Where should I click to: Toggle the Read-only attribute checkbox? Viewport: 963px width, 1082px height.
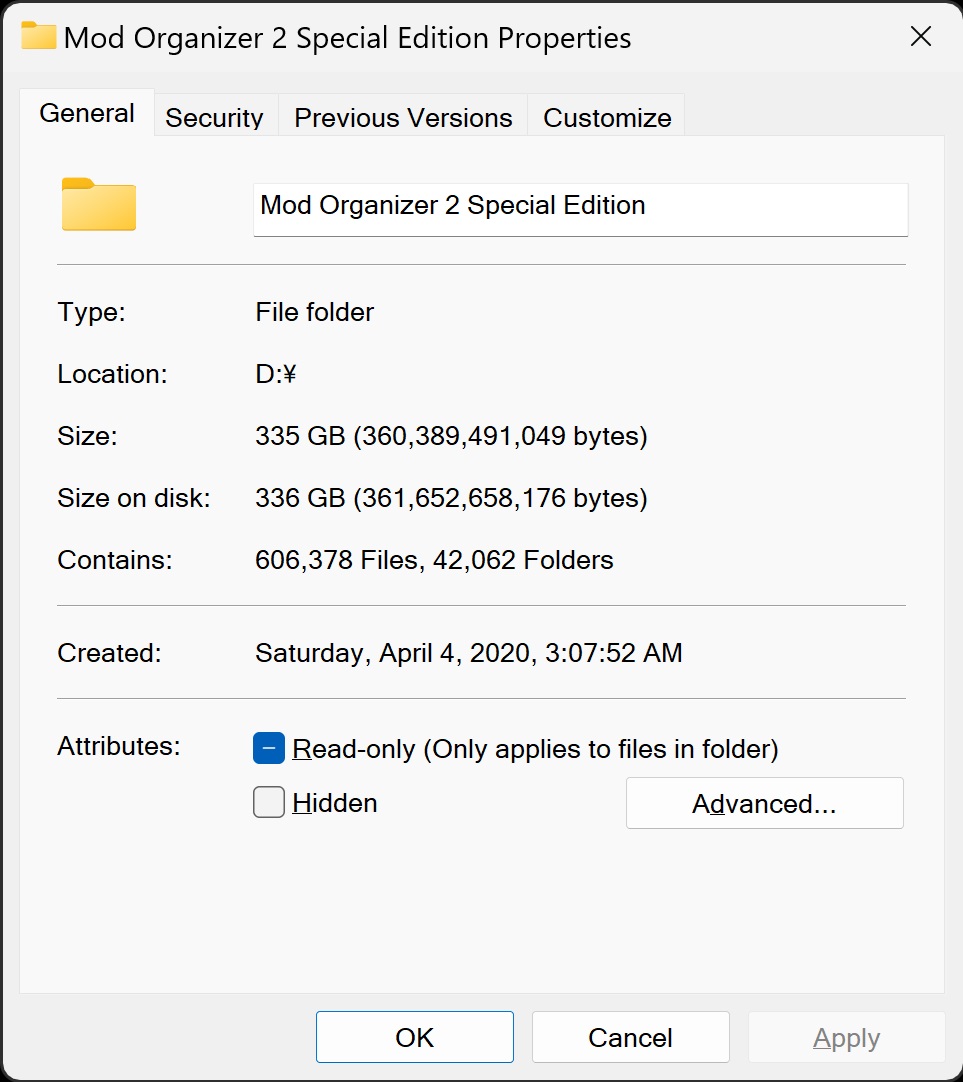coord(269,748)
